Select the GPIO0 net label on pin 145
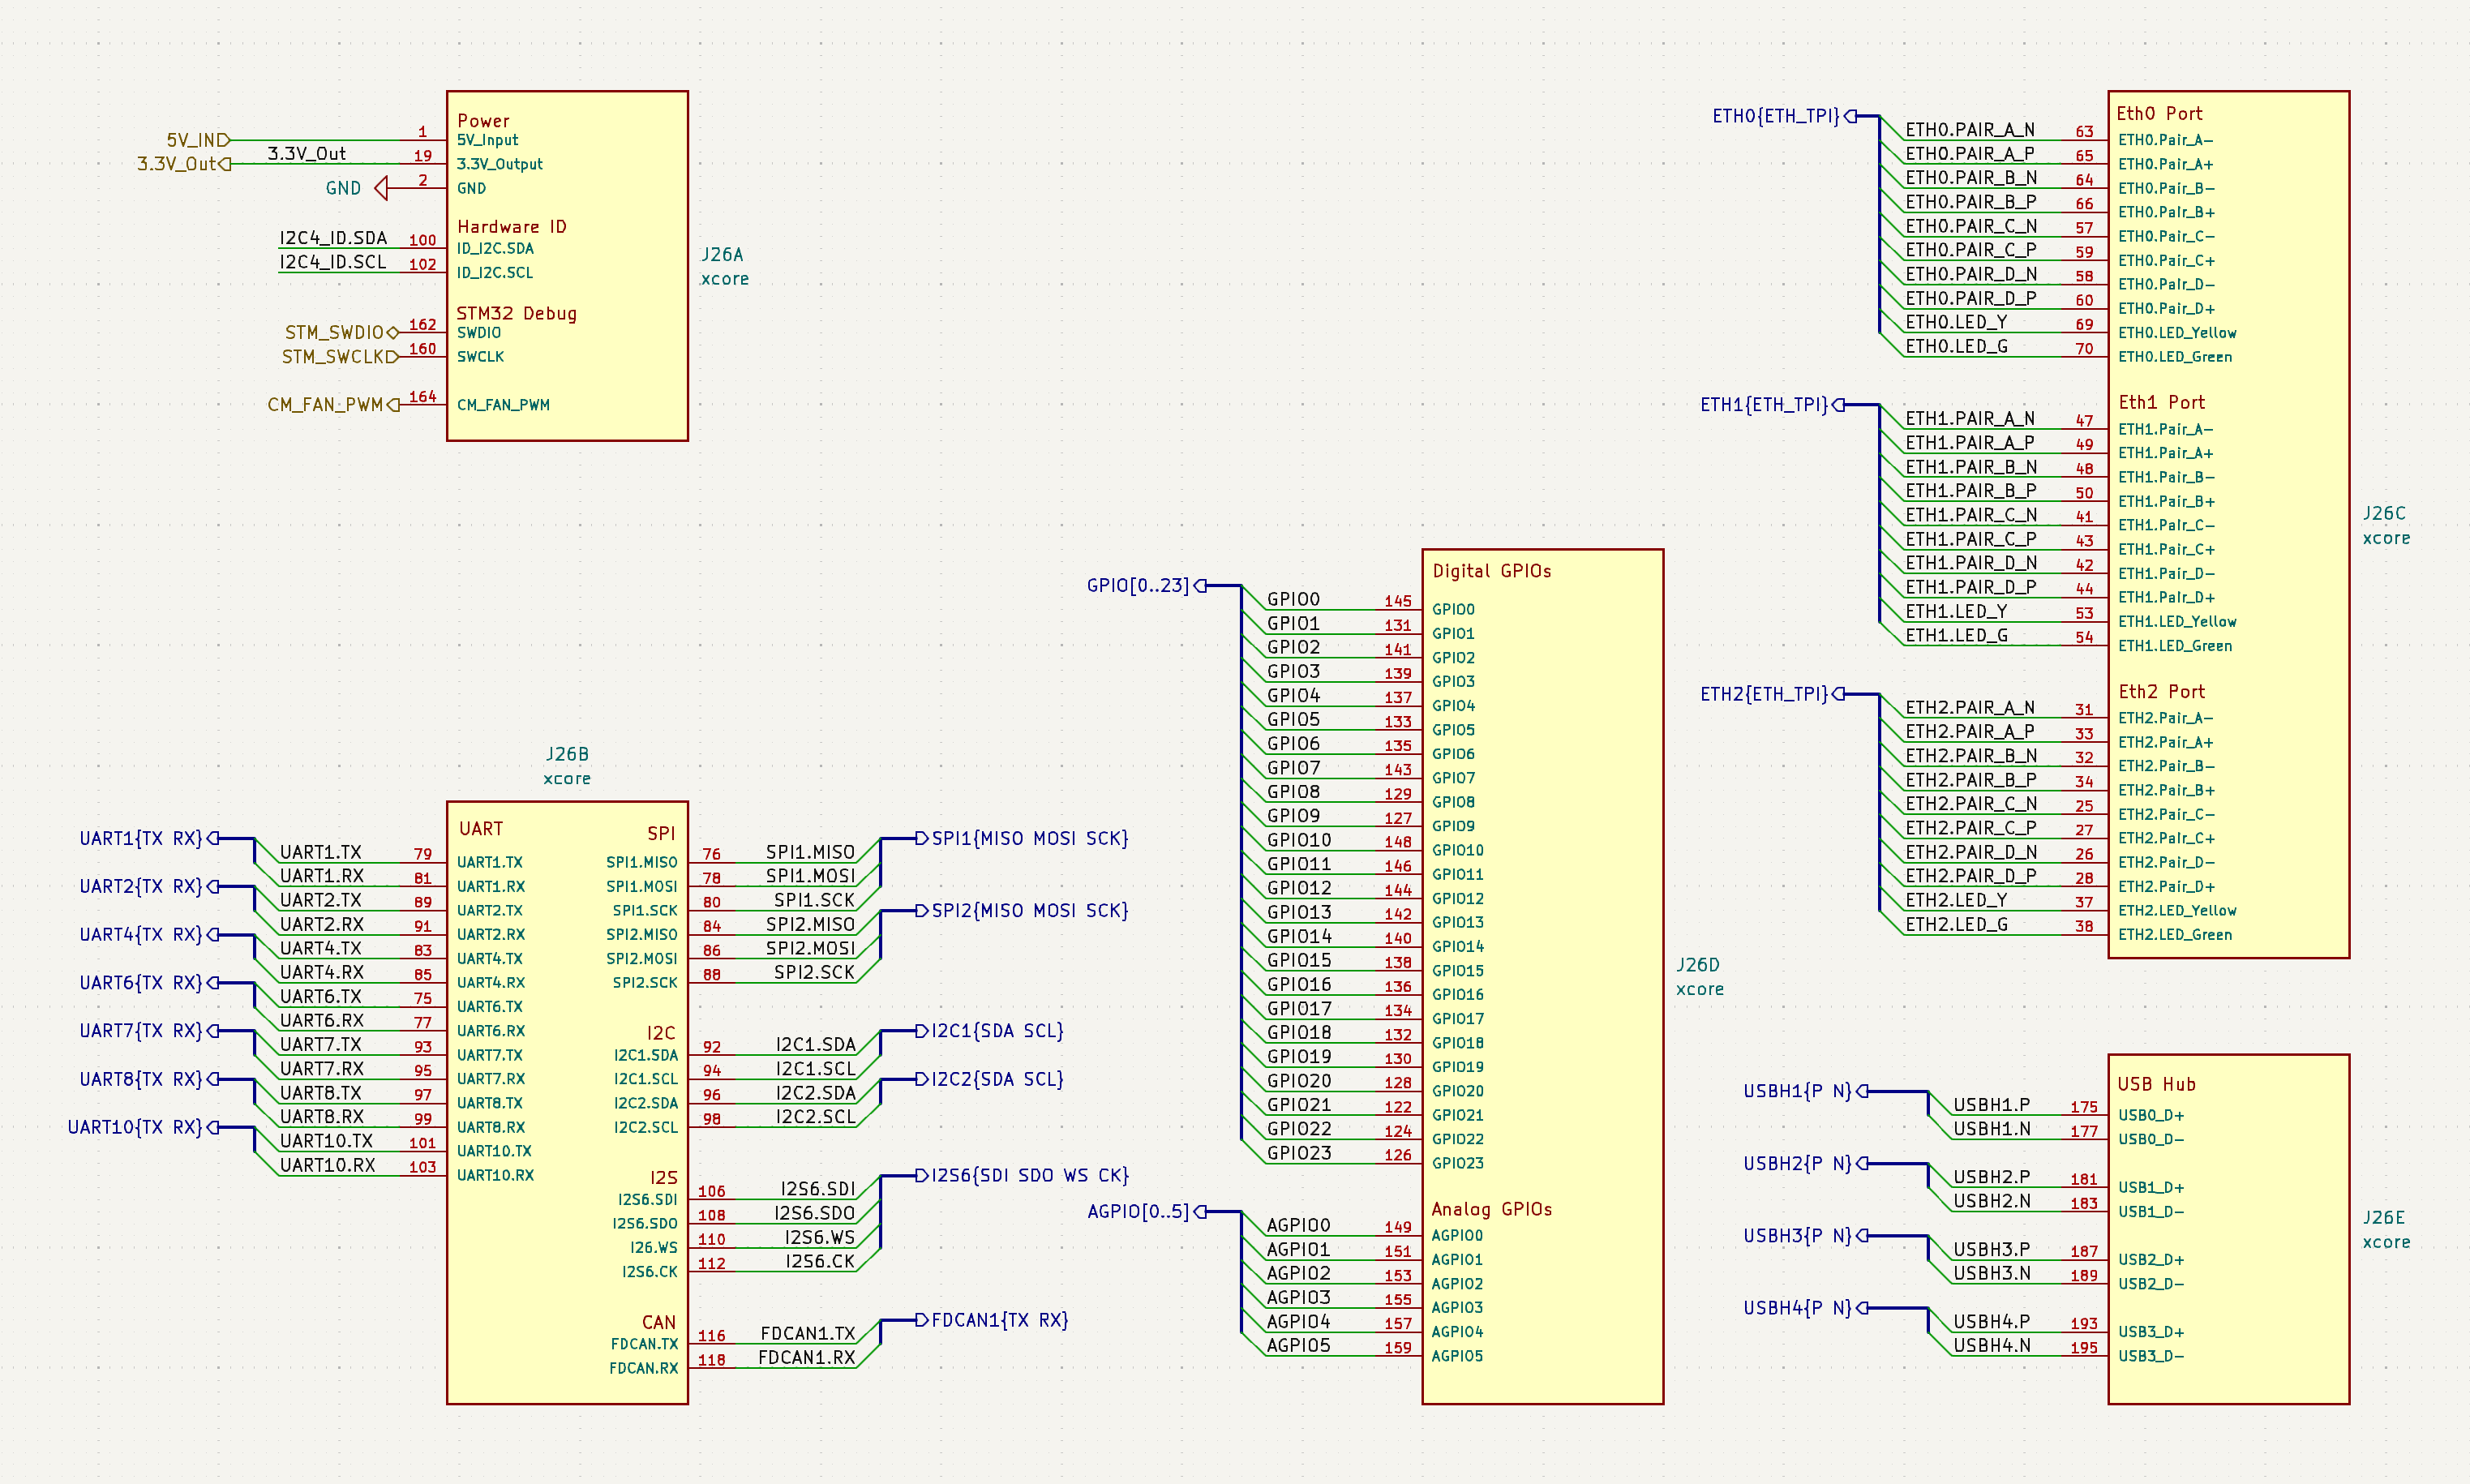 coord(1293,599)
